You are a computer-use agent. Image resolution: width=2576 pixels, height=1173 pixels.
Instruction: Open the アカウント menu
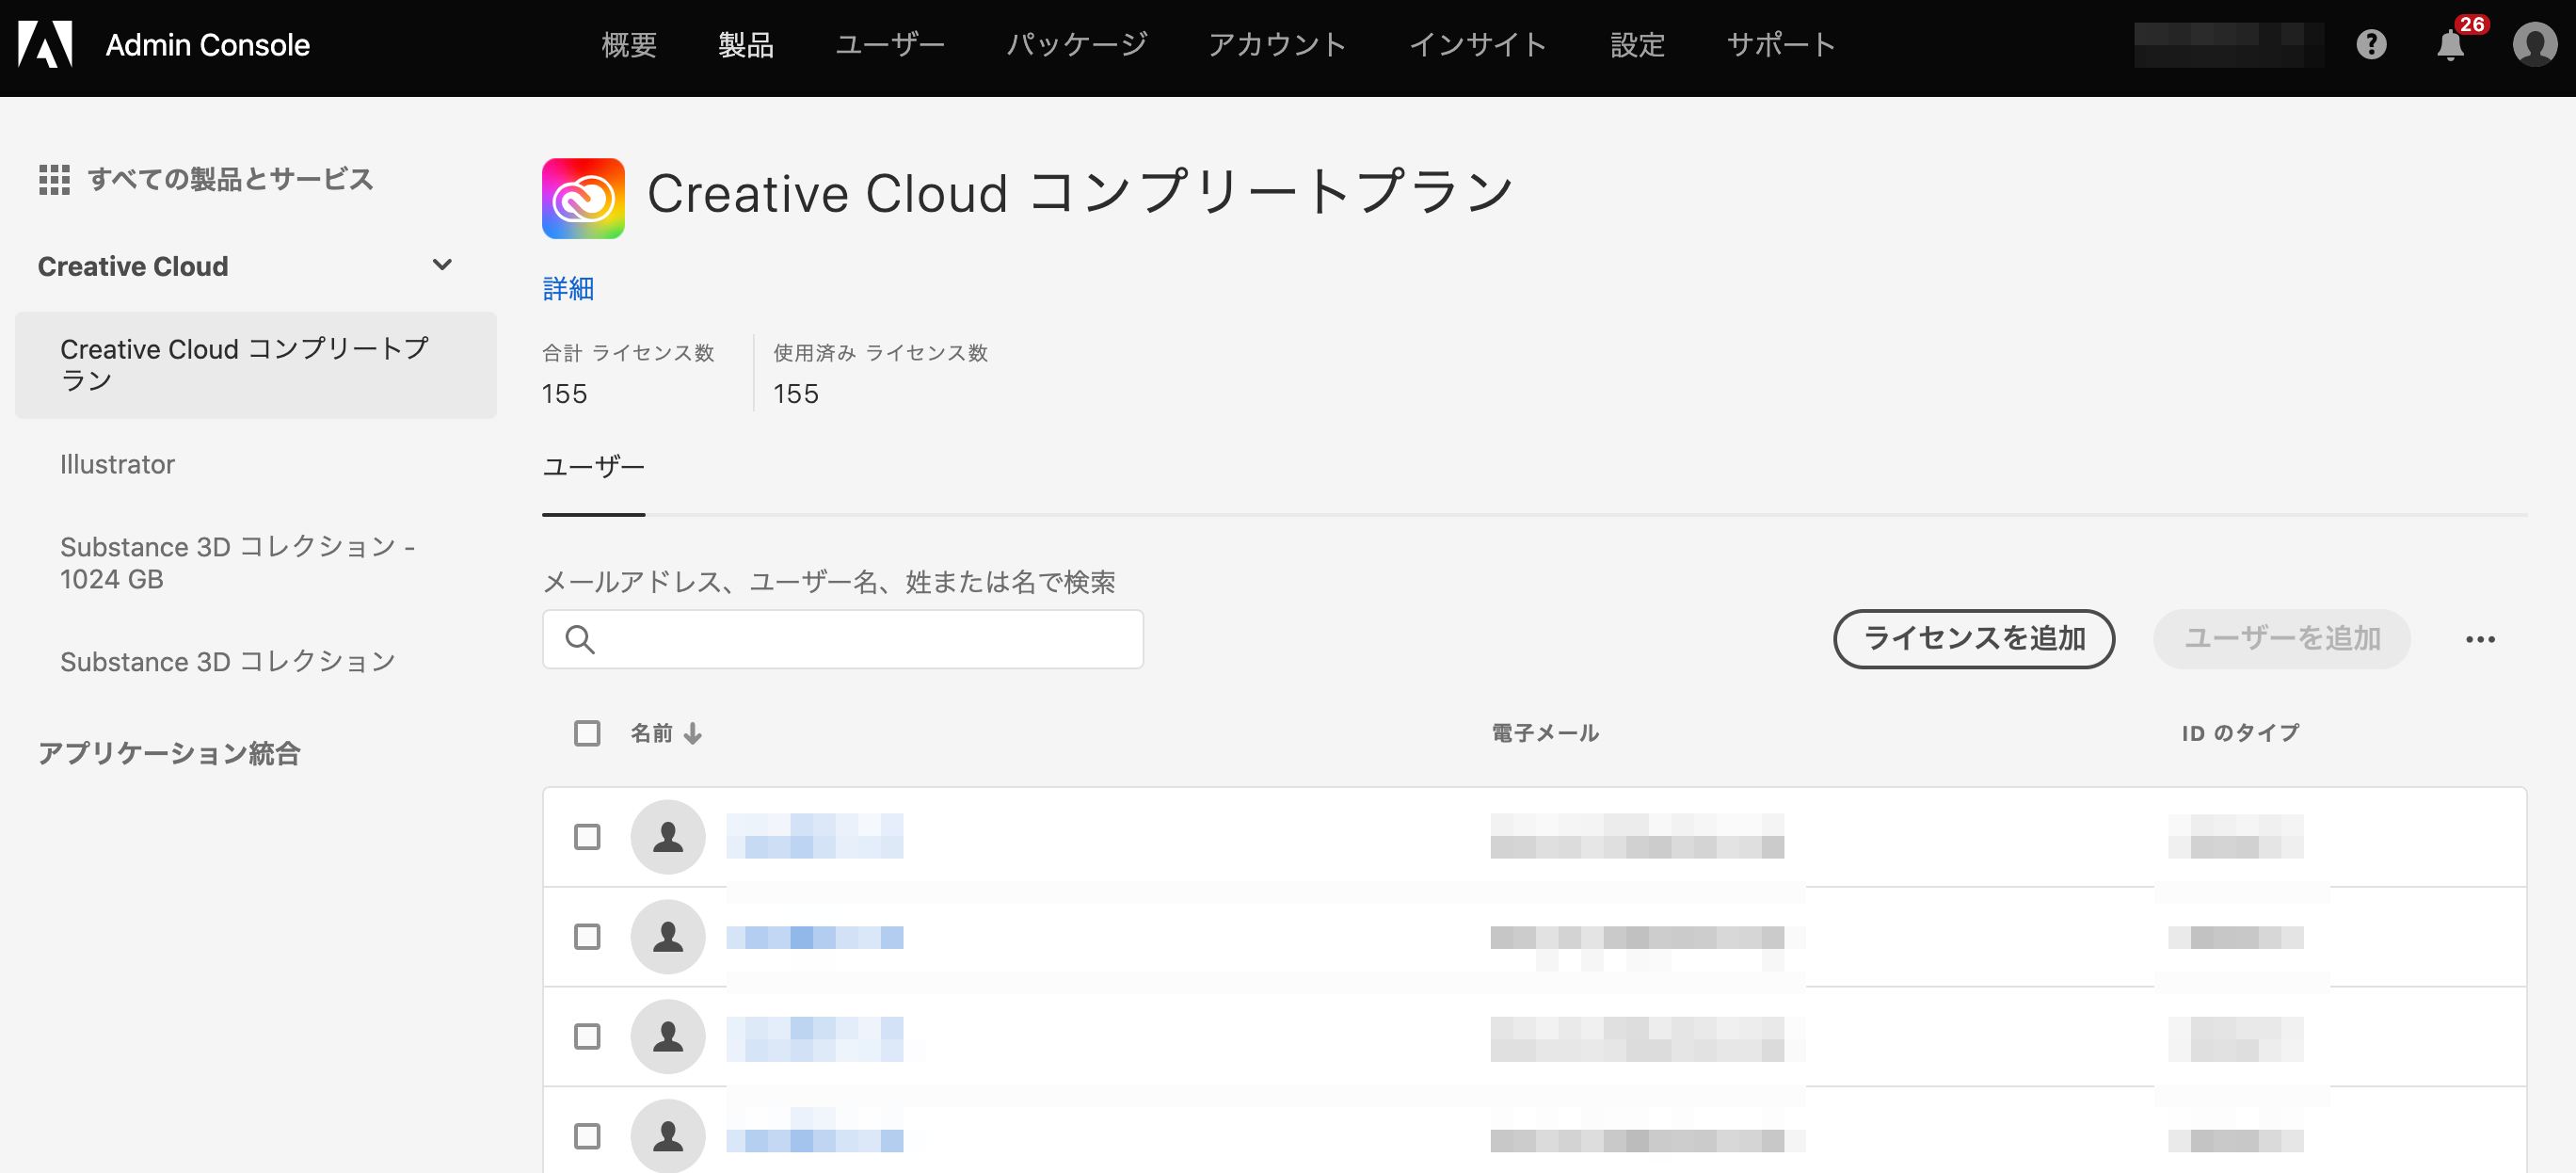click(1278, 45)
